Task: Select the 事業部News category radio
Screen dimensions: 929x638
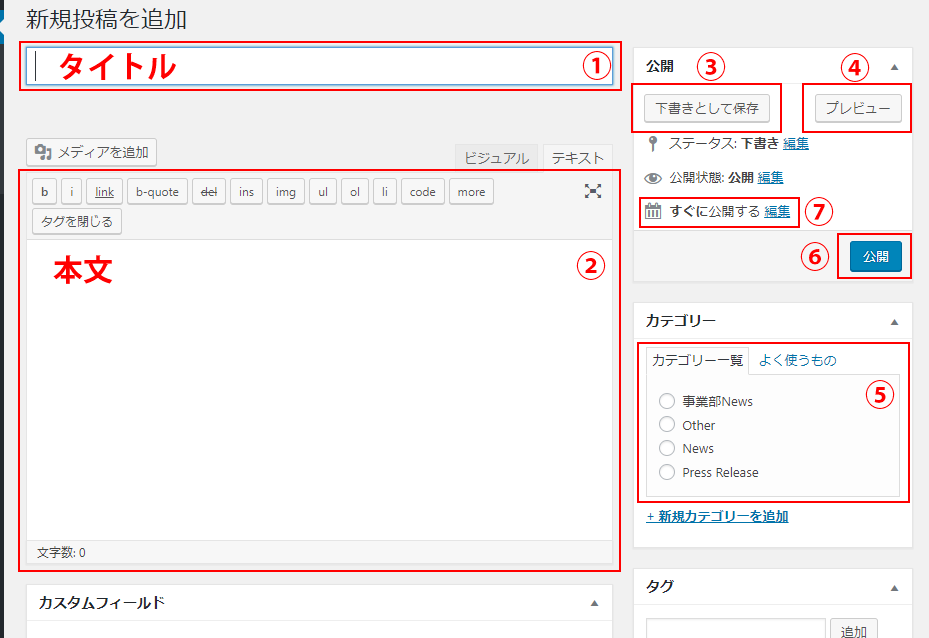Action: [x=667, y=401]
